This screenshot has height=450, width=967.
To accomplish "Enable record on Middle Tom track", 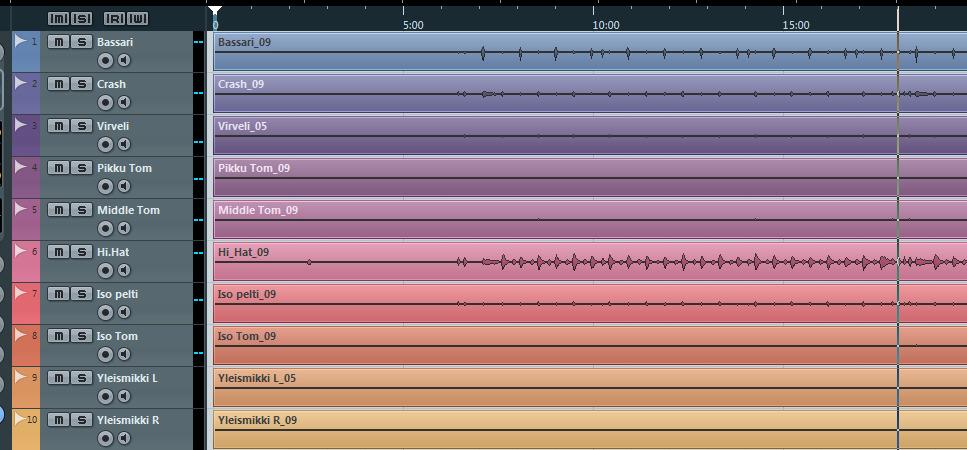I will 105,228.
